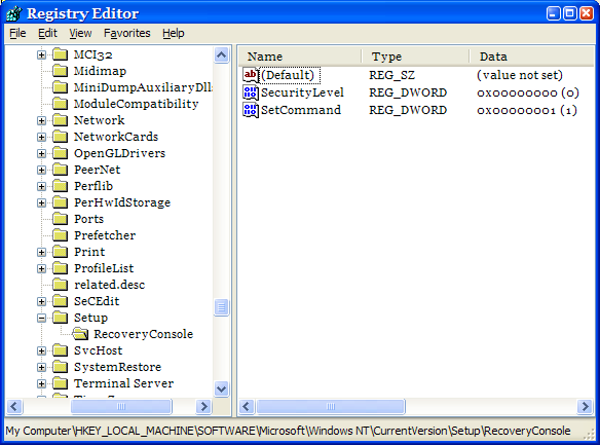Click the tree pane vertical scrollbar thumb
Screen dimensions: 600x445
pos(222,307)
